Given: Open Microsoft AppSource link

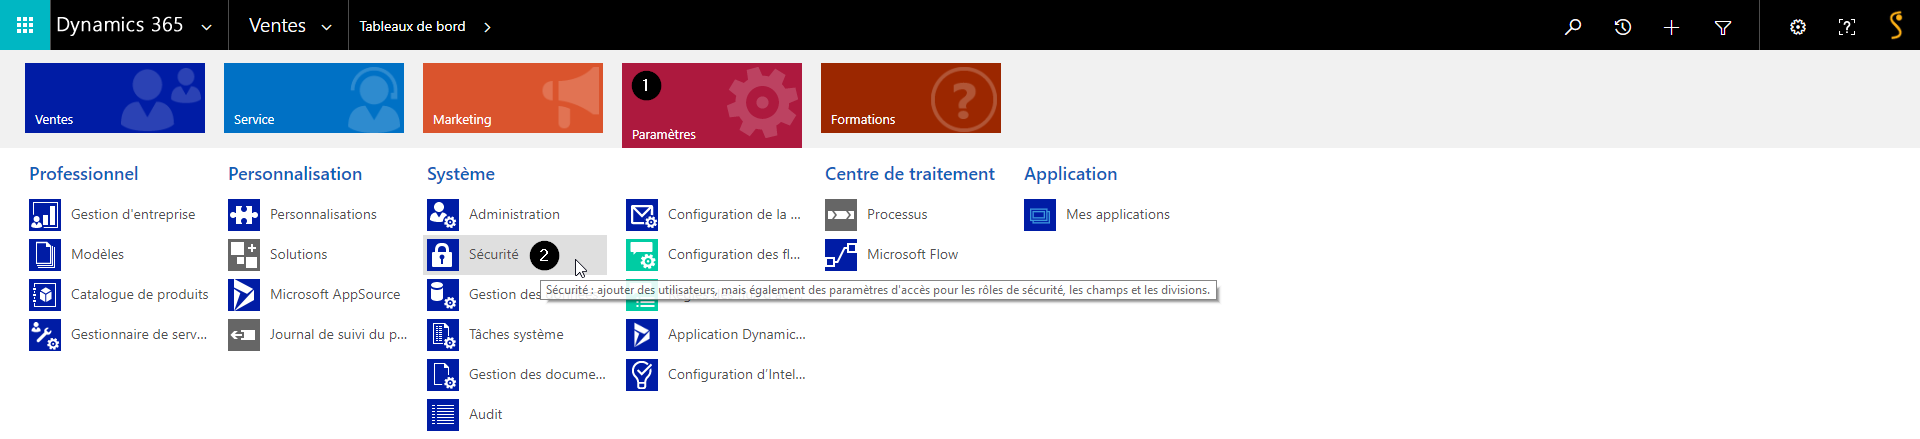Looking at the screenshot, I should coord(335,295).
